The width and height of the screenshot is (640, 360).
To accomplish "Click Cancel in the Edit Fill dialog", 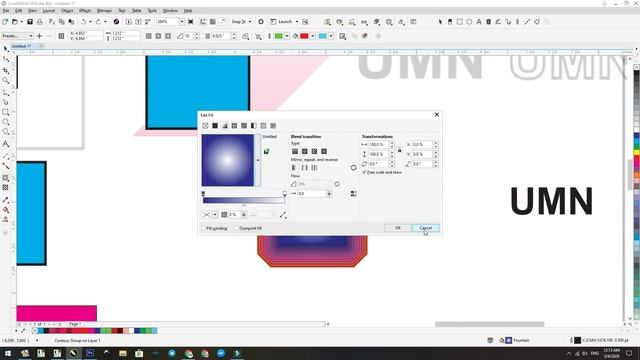I will click(x=425, y=228).
